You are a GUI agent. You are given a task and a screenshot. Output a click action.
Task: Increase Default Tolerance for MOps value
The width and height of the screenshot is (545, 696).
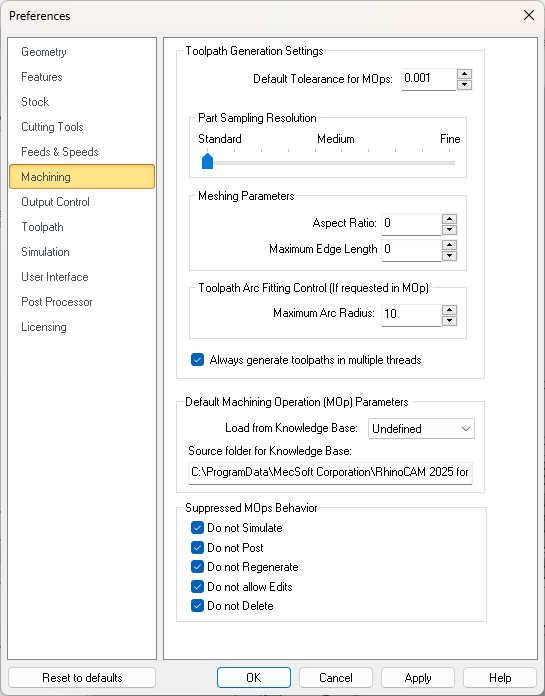tap(464, 74)
